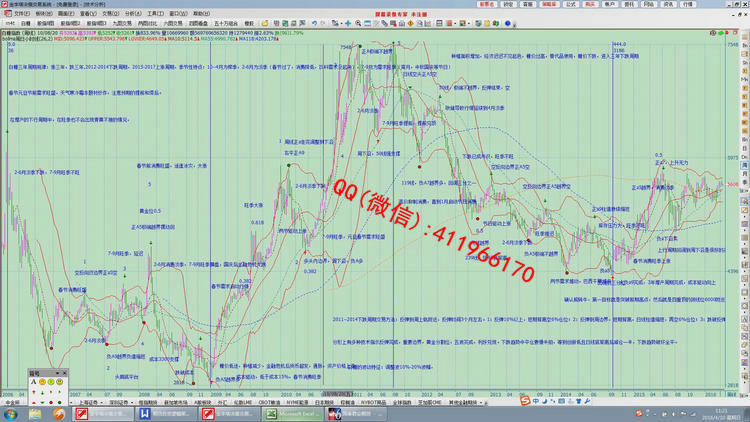
Task: Select the 月 monthly period in right sidebar
Action: pos(744,174)
